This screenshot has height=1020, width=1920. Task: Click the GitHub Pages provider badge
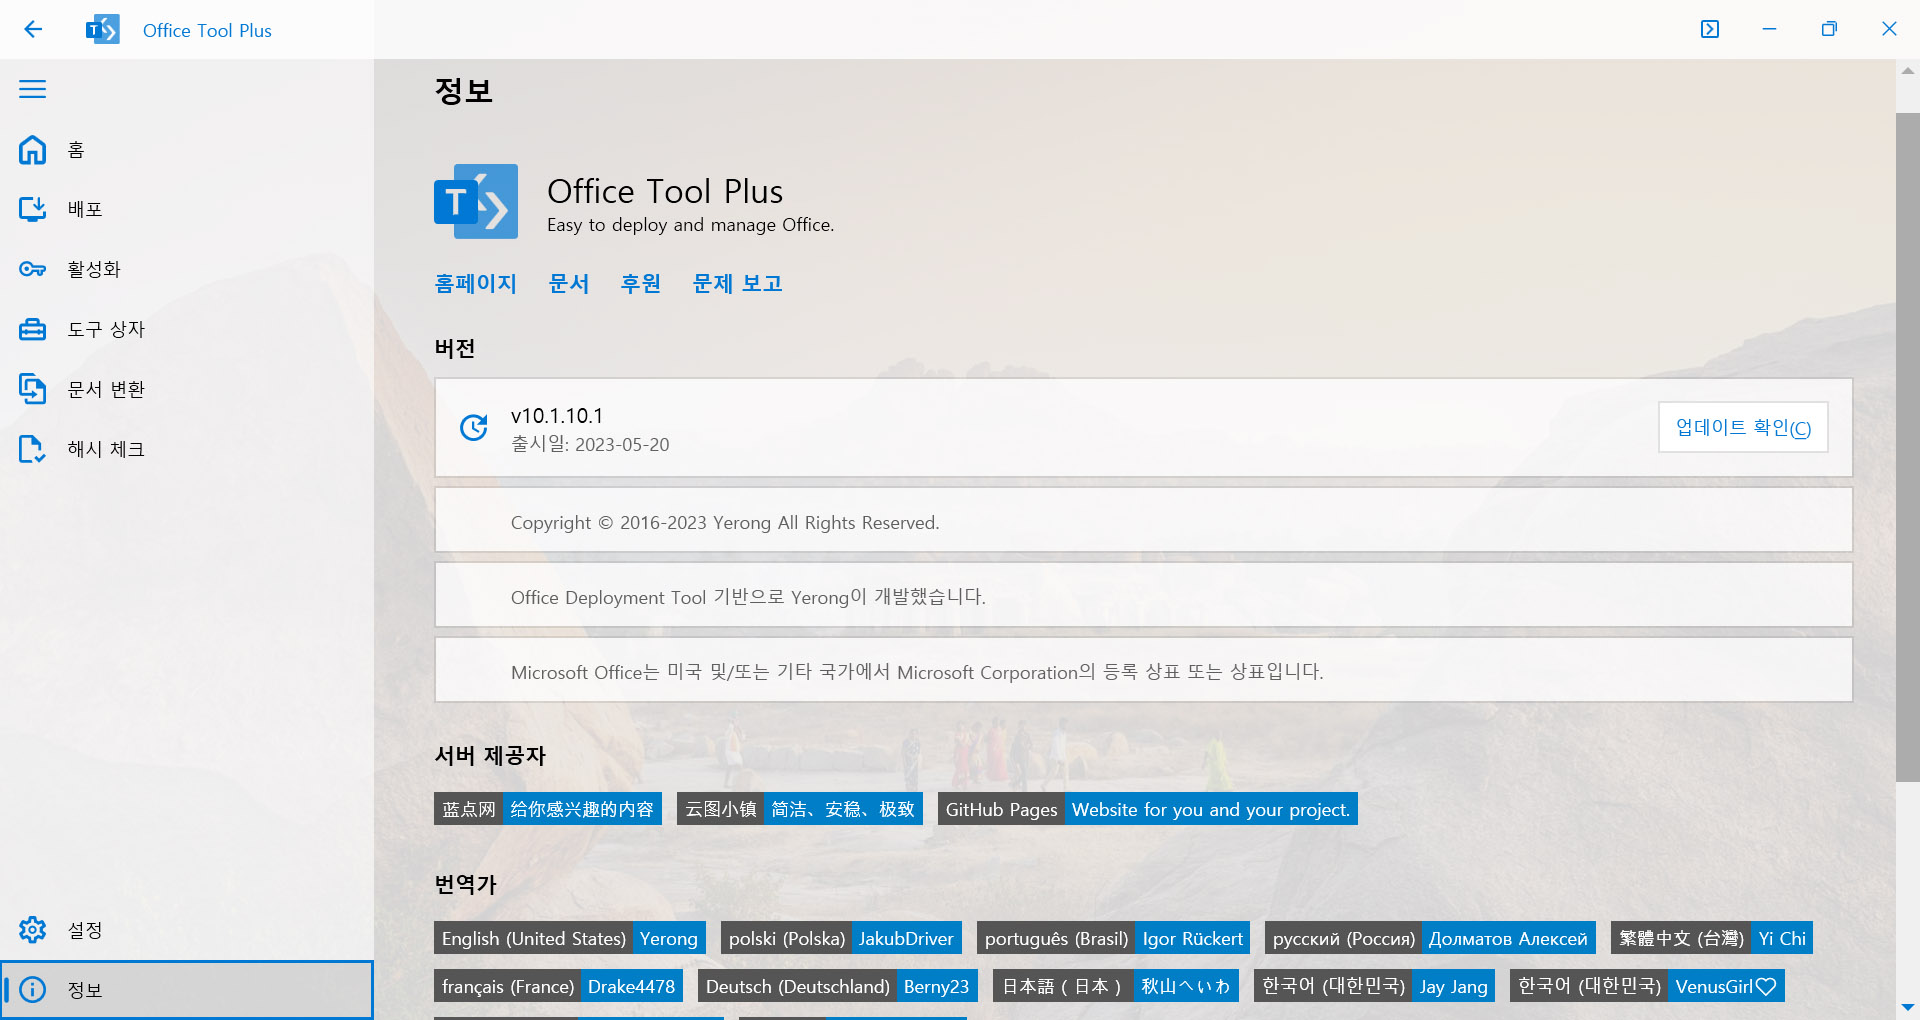click(x=1148, y=809)
